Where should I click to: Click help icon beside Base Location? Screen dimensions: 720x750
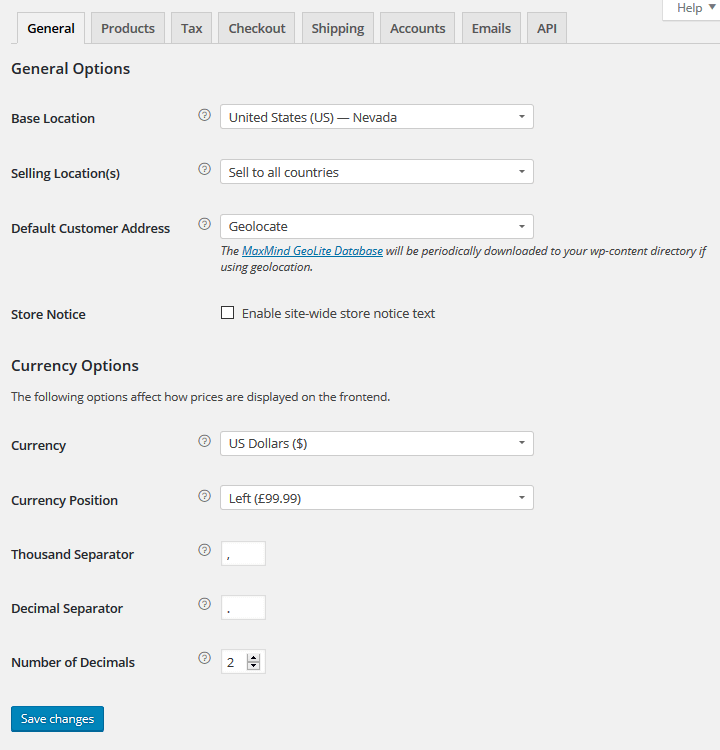coord(205,116)
